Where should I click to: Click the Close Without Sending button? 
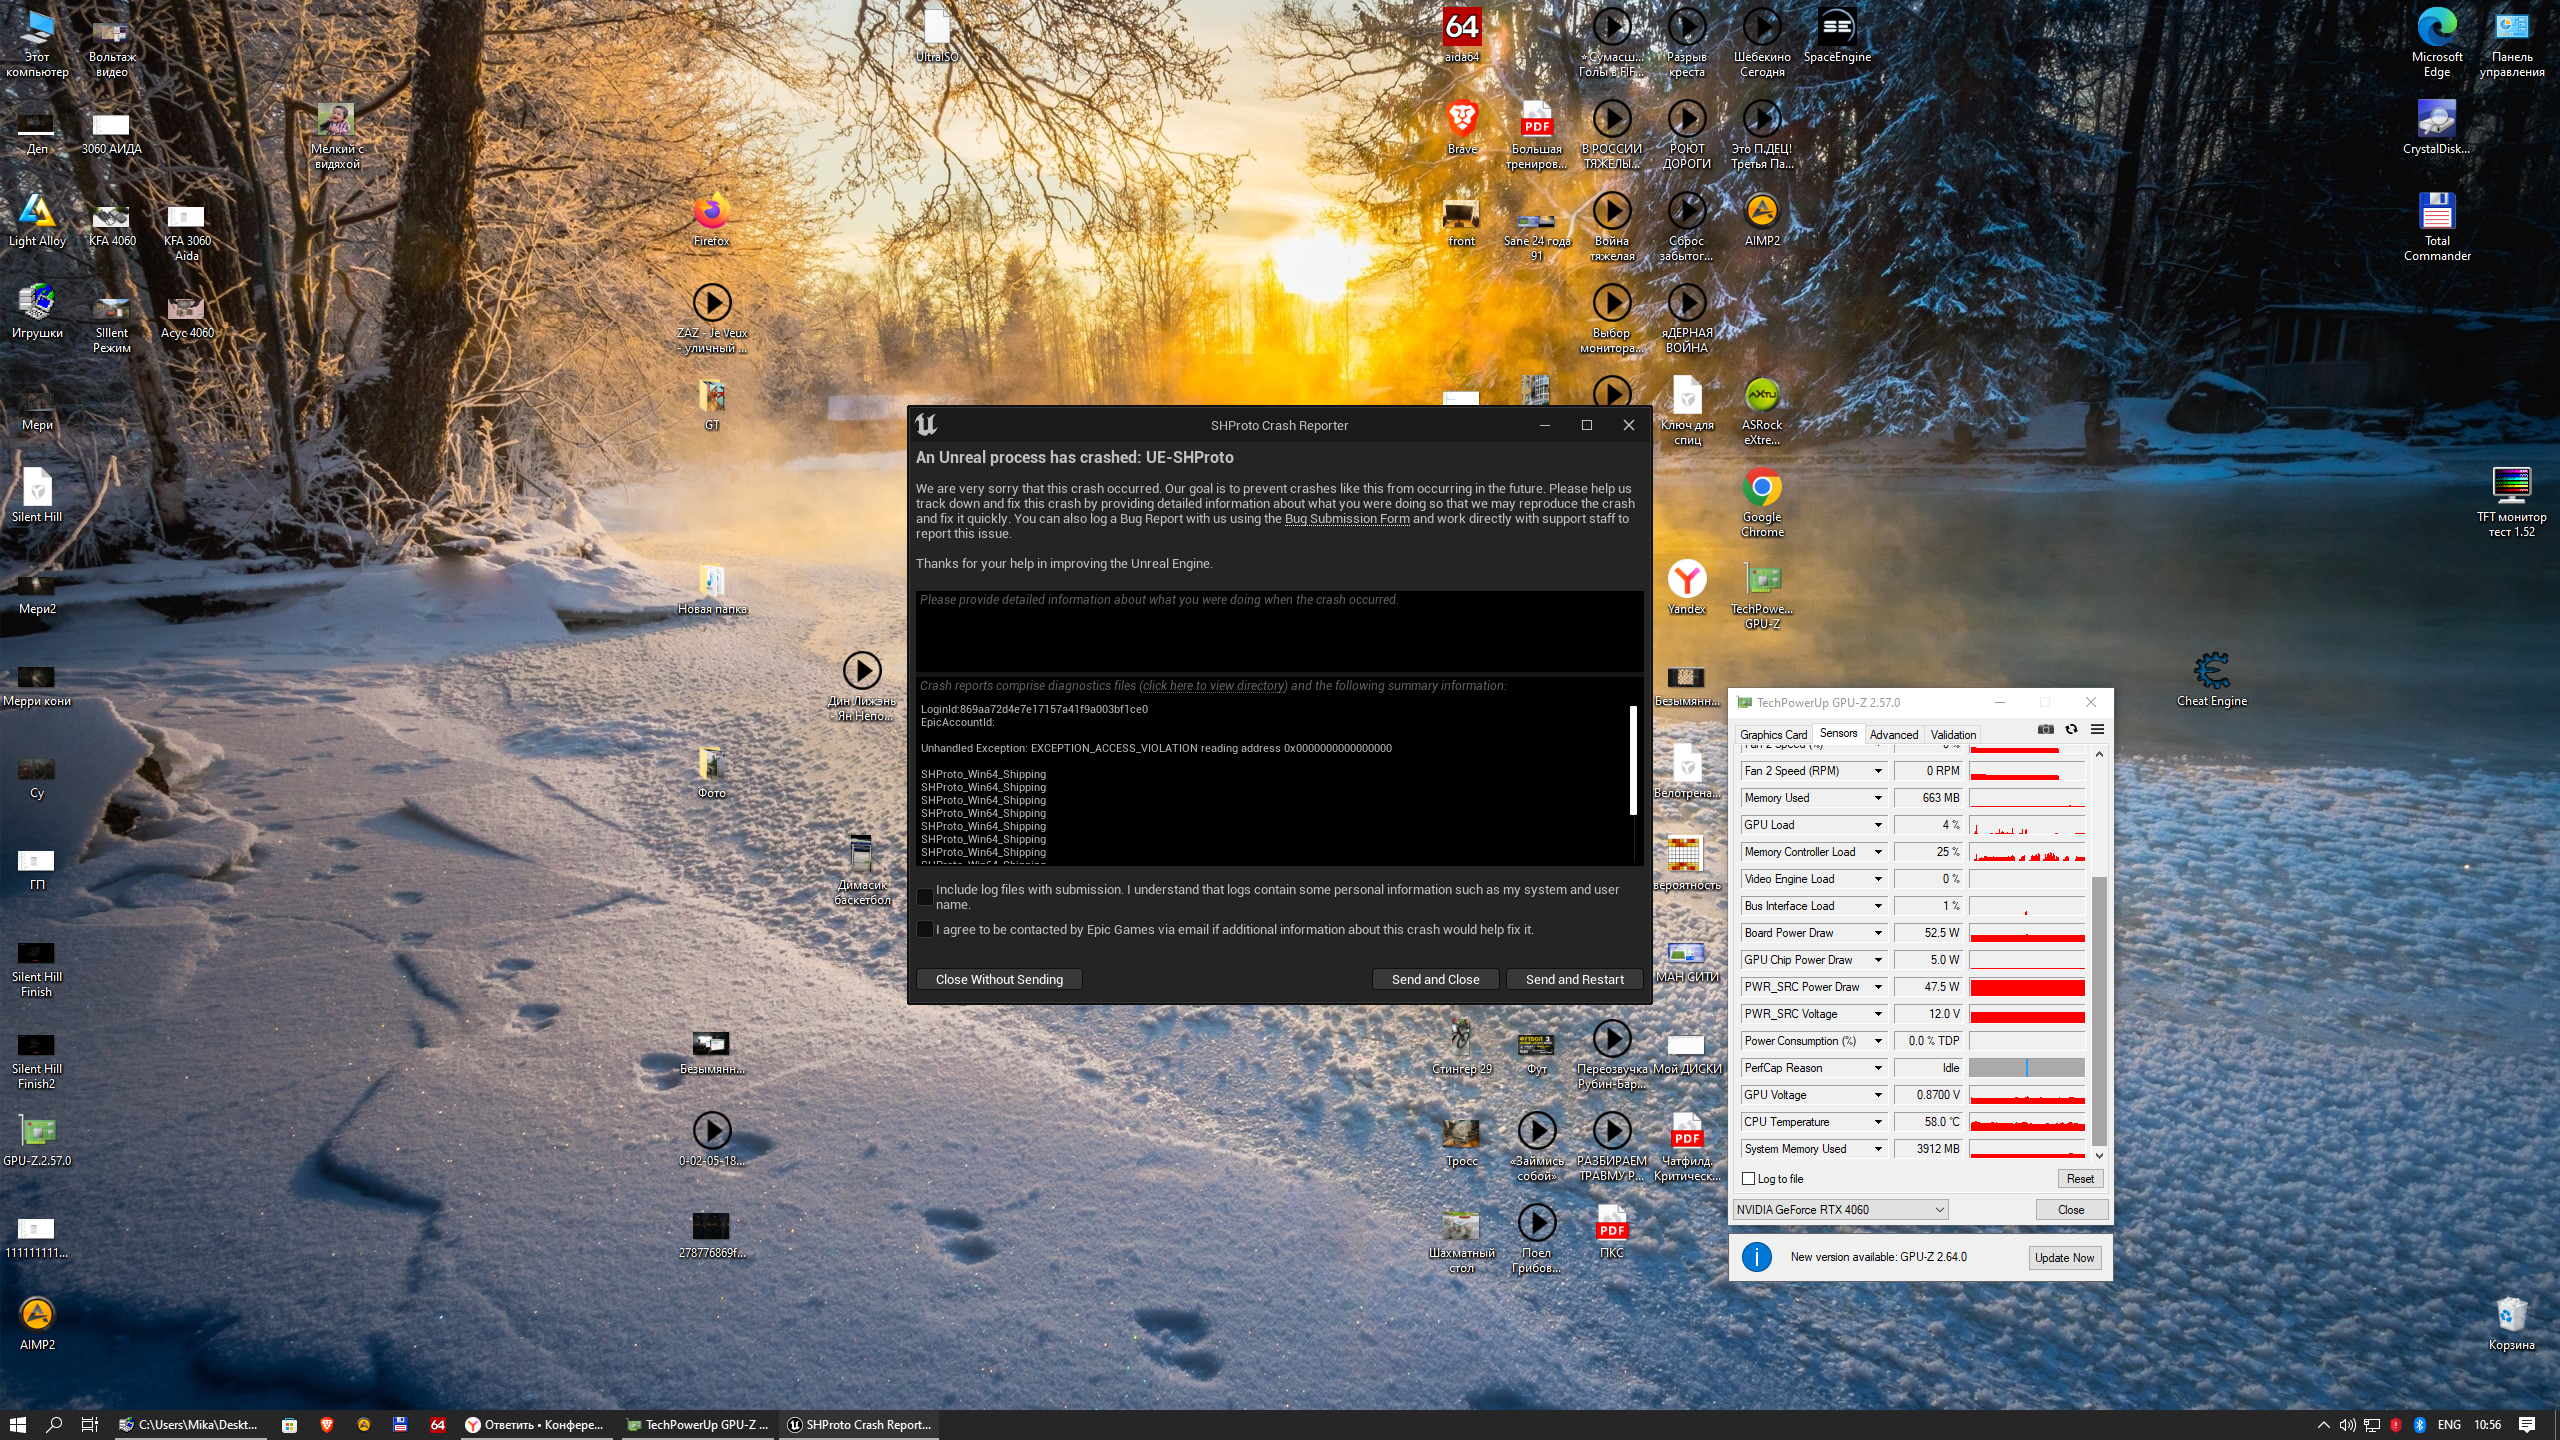pos(999,980)
